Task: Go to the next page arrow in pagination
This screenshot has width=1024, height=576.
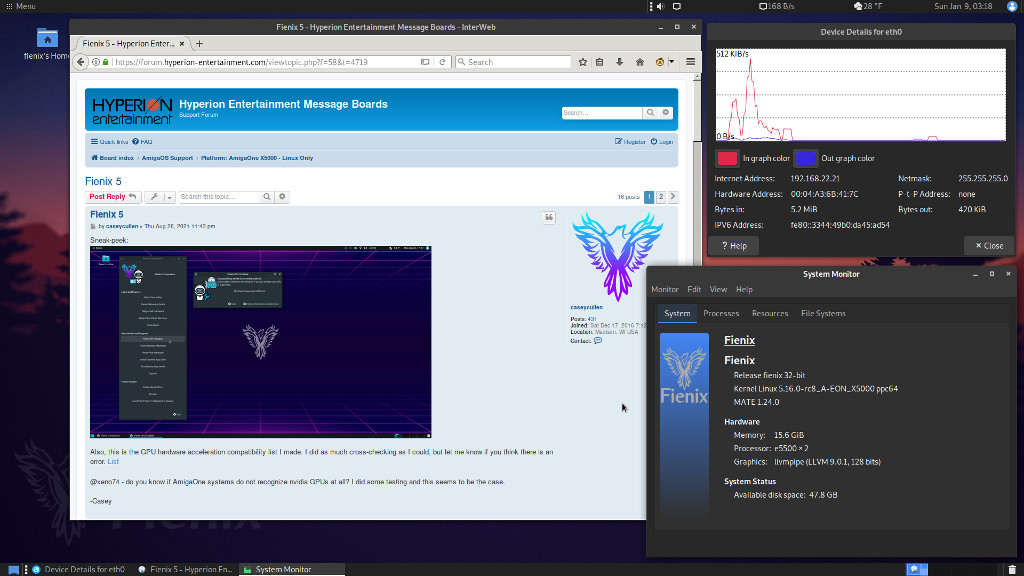Action: pyautogui.click(x=673, y=197)
